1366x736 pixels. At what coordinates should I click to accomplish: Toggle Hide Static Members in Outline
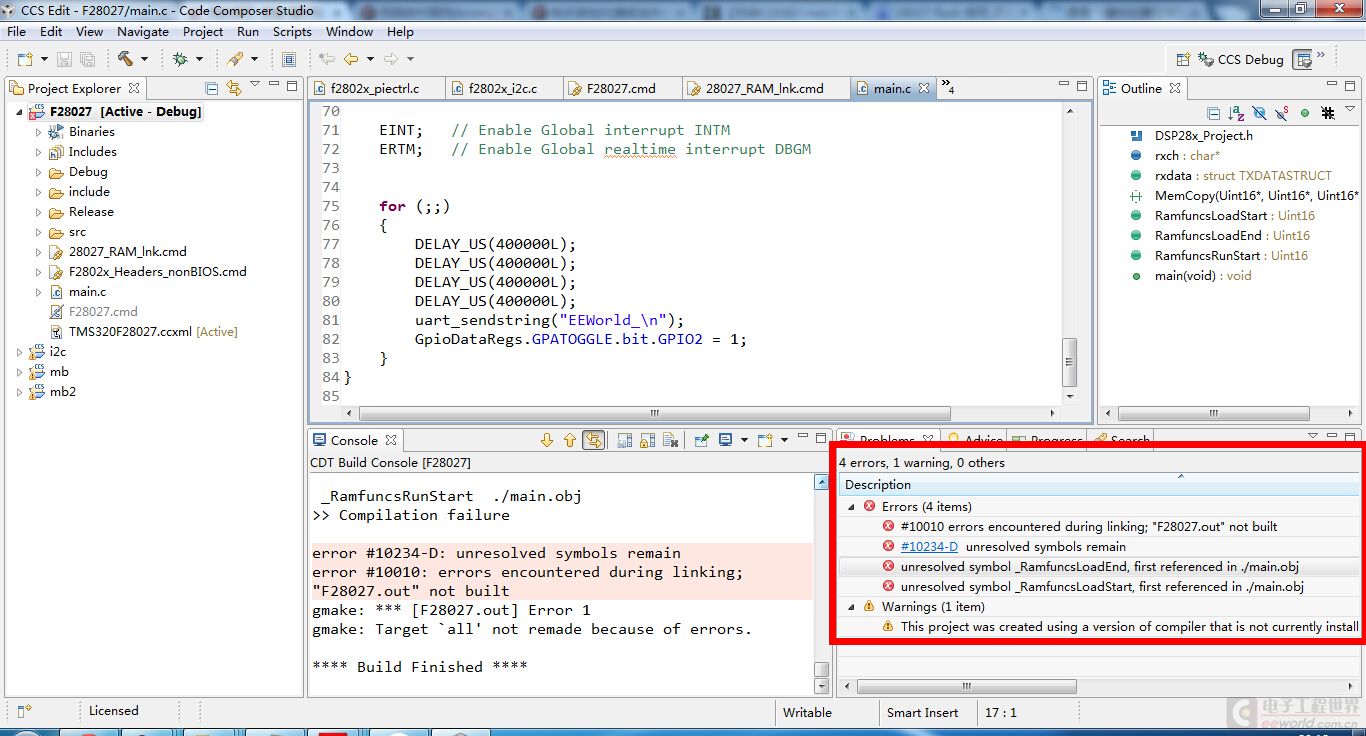pos(1282,113)
